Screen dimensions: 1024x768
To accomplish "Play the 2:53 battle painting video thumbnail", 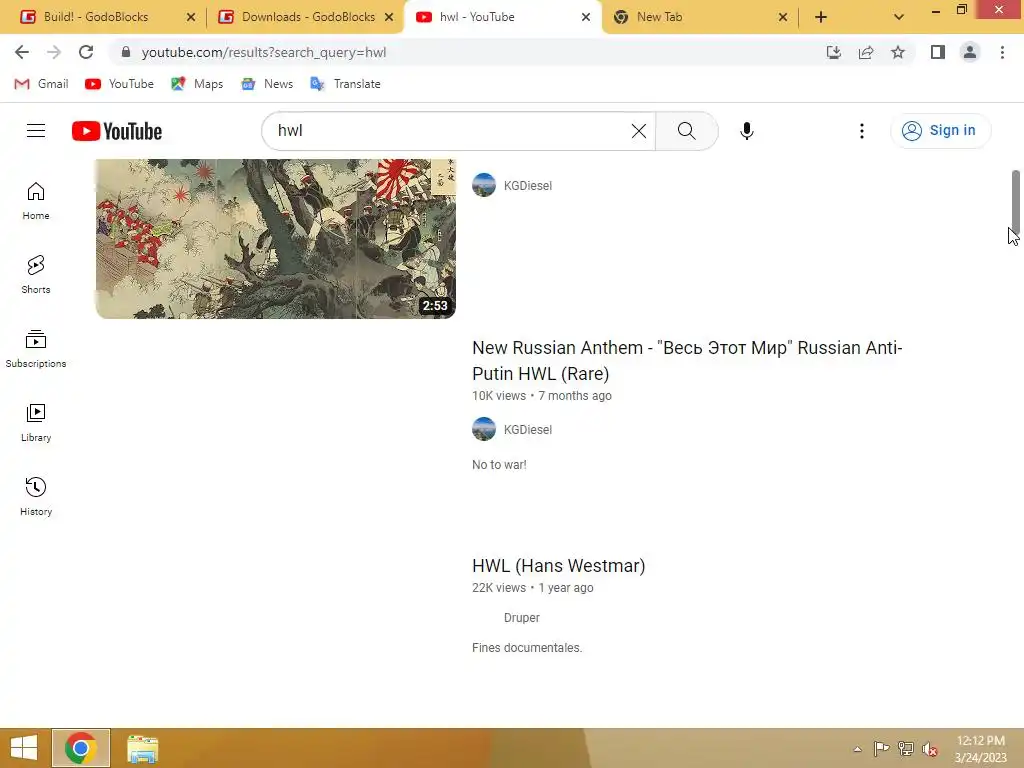I will pyautogui.click(x=276, y=239).
